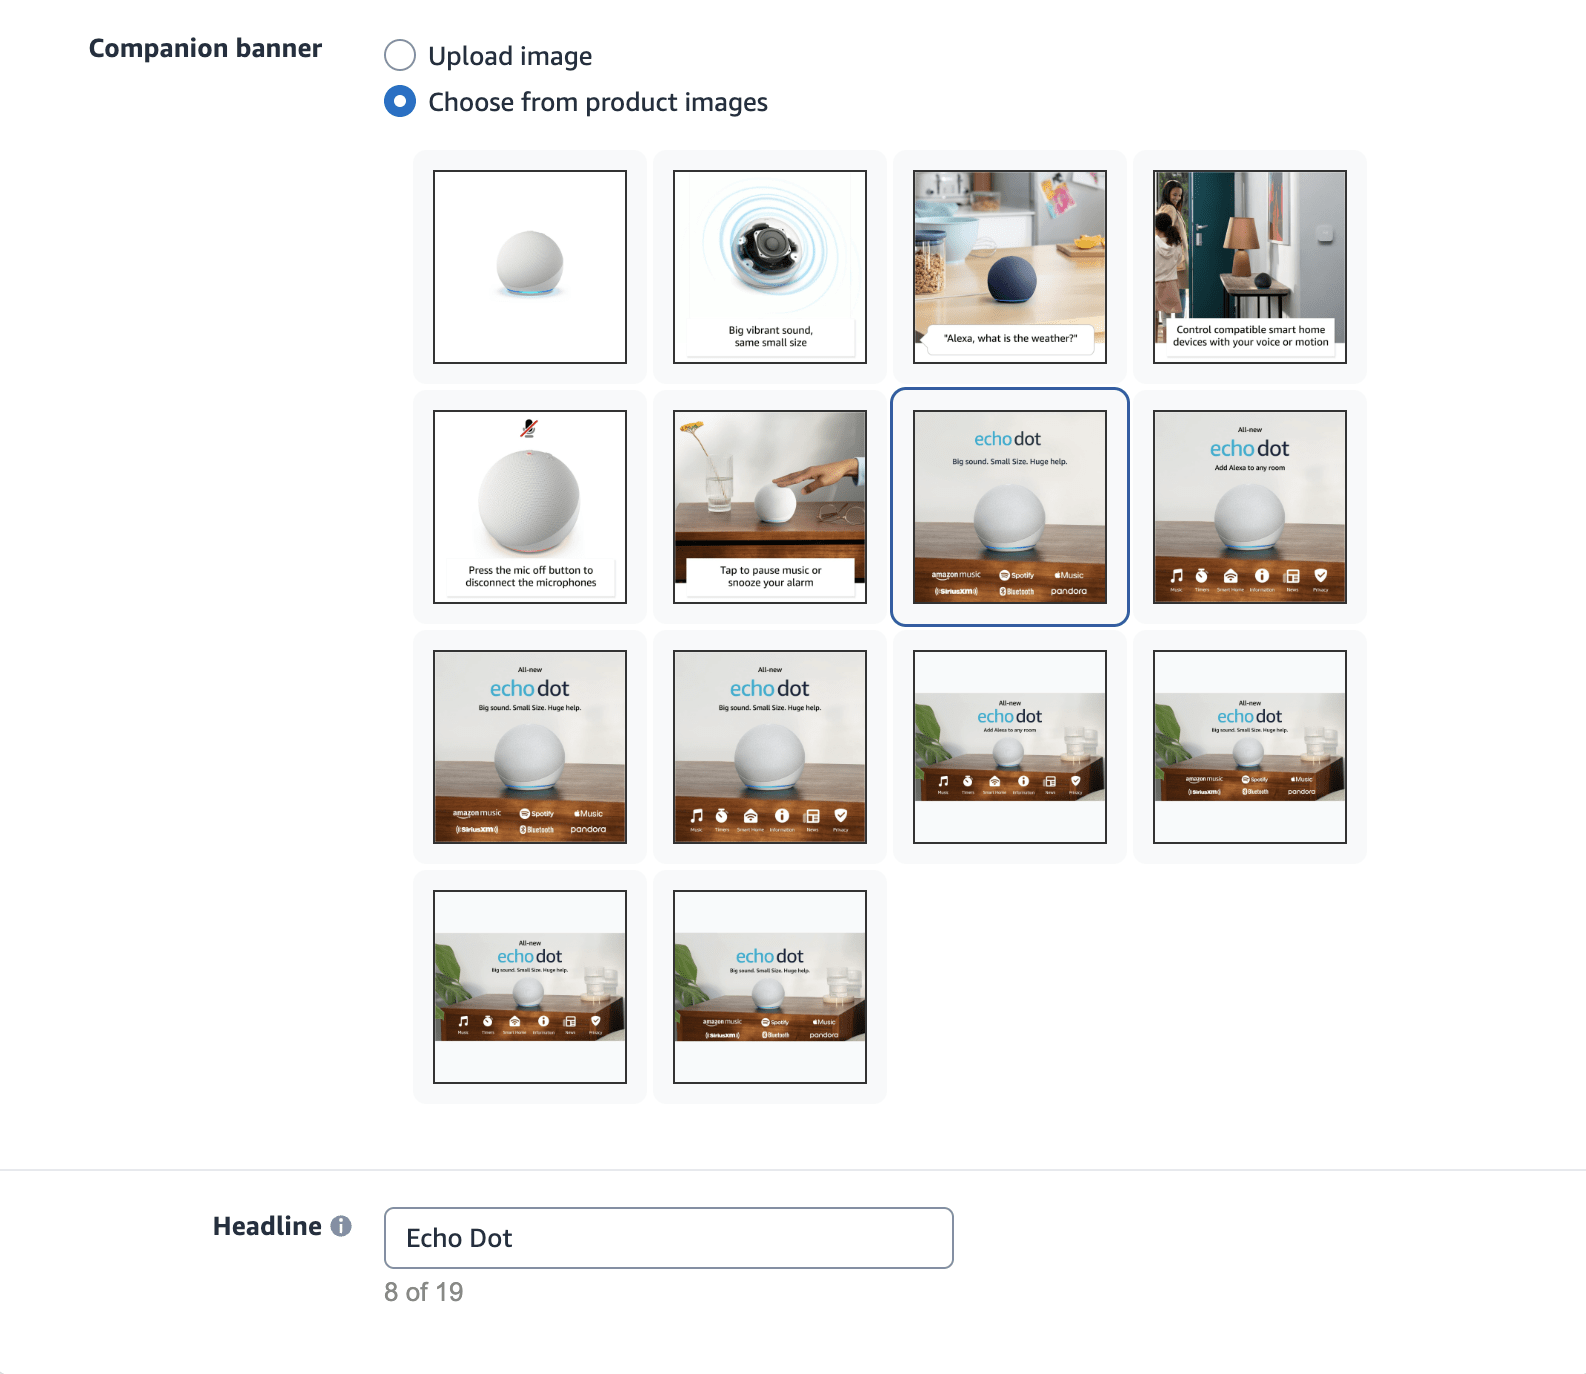Screen dimensions: 1586x1374
Task: Select the Upload image radio option
Action: point(400,56)
